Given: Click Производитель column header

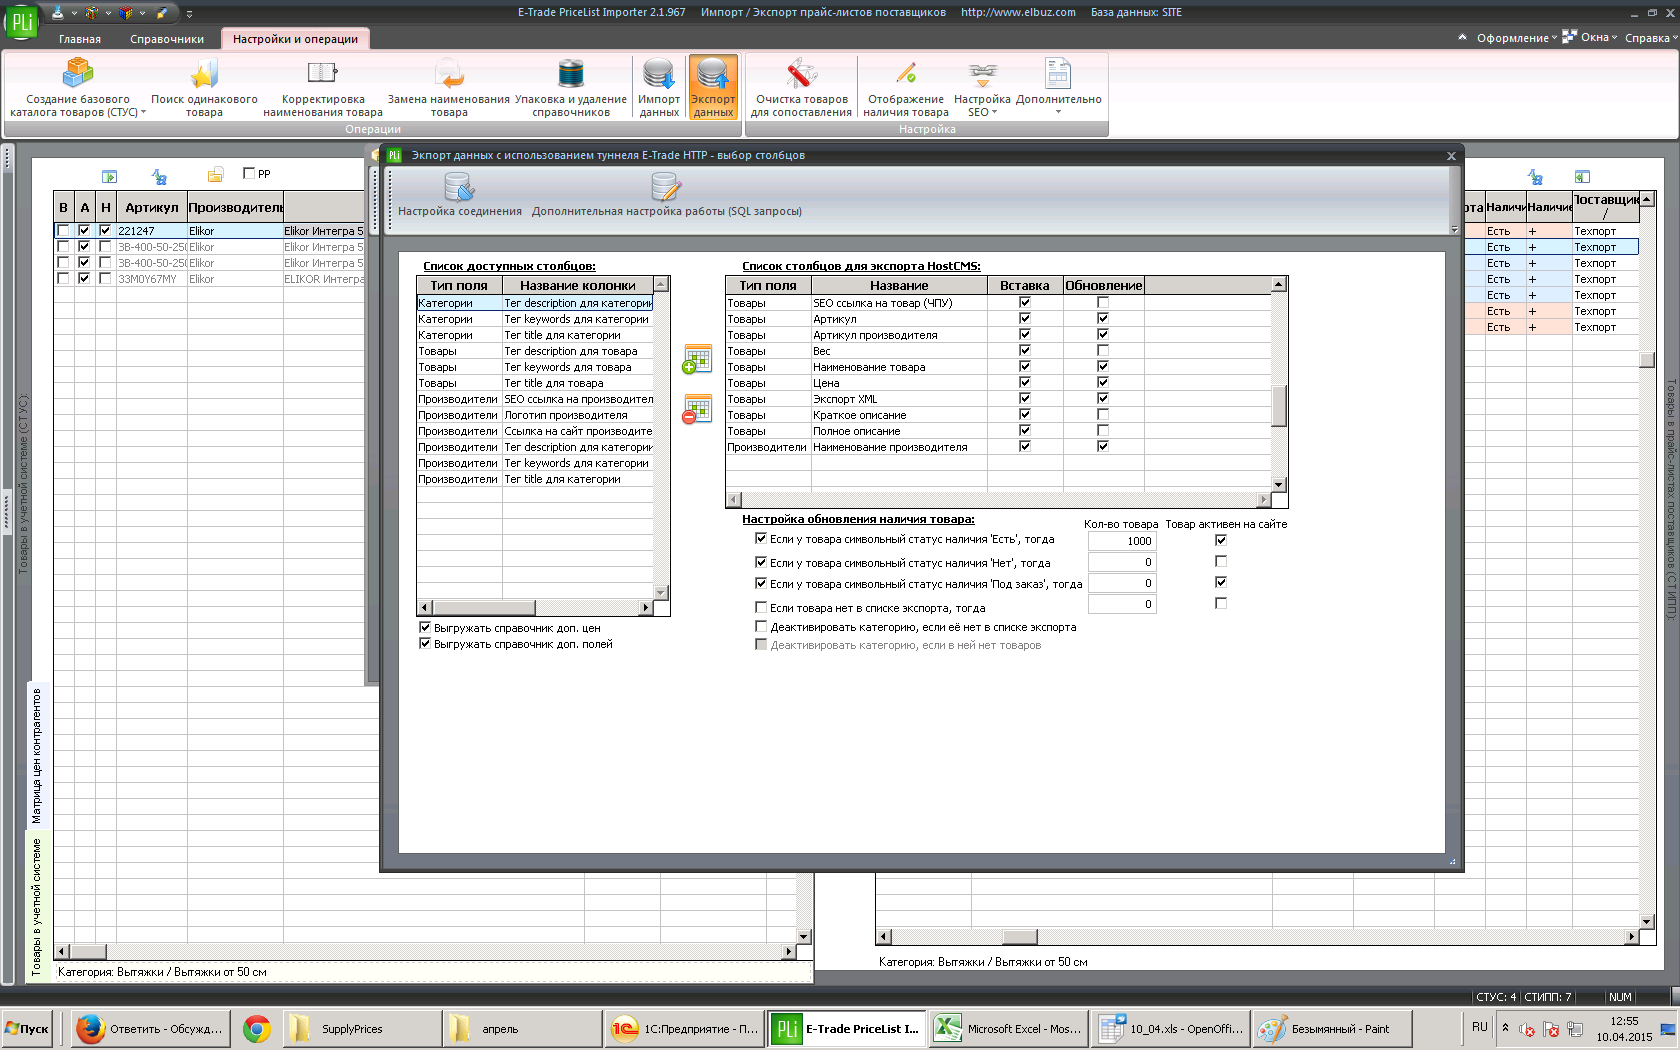Looking at the screenshot, I should point(236,207).
